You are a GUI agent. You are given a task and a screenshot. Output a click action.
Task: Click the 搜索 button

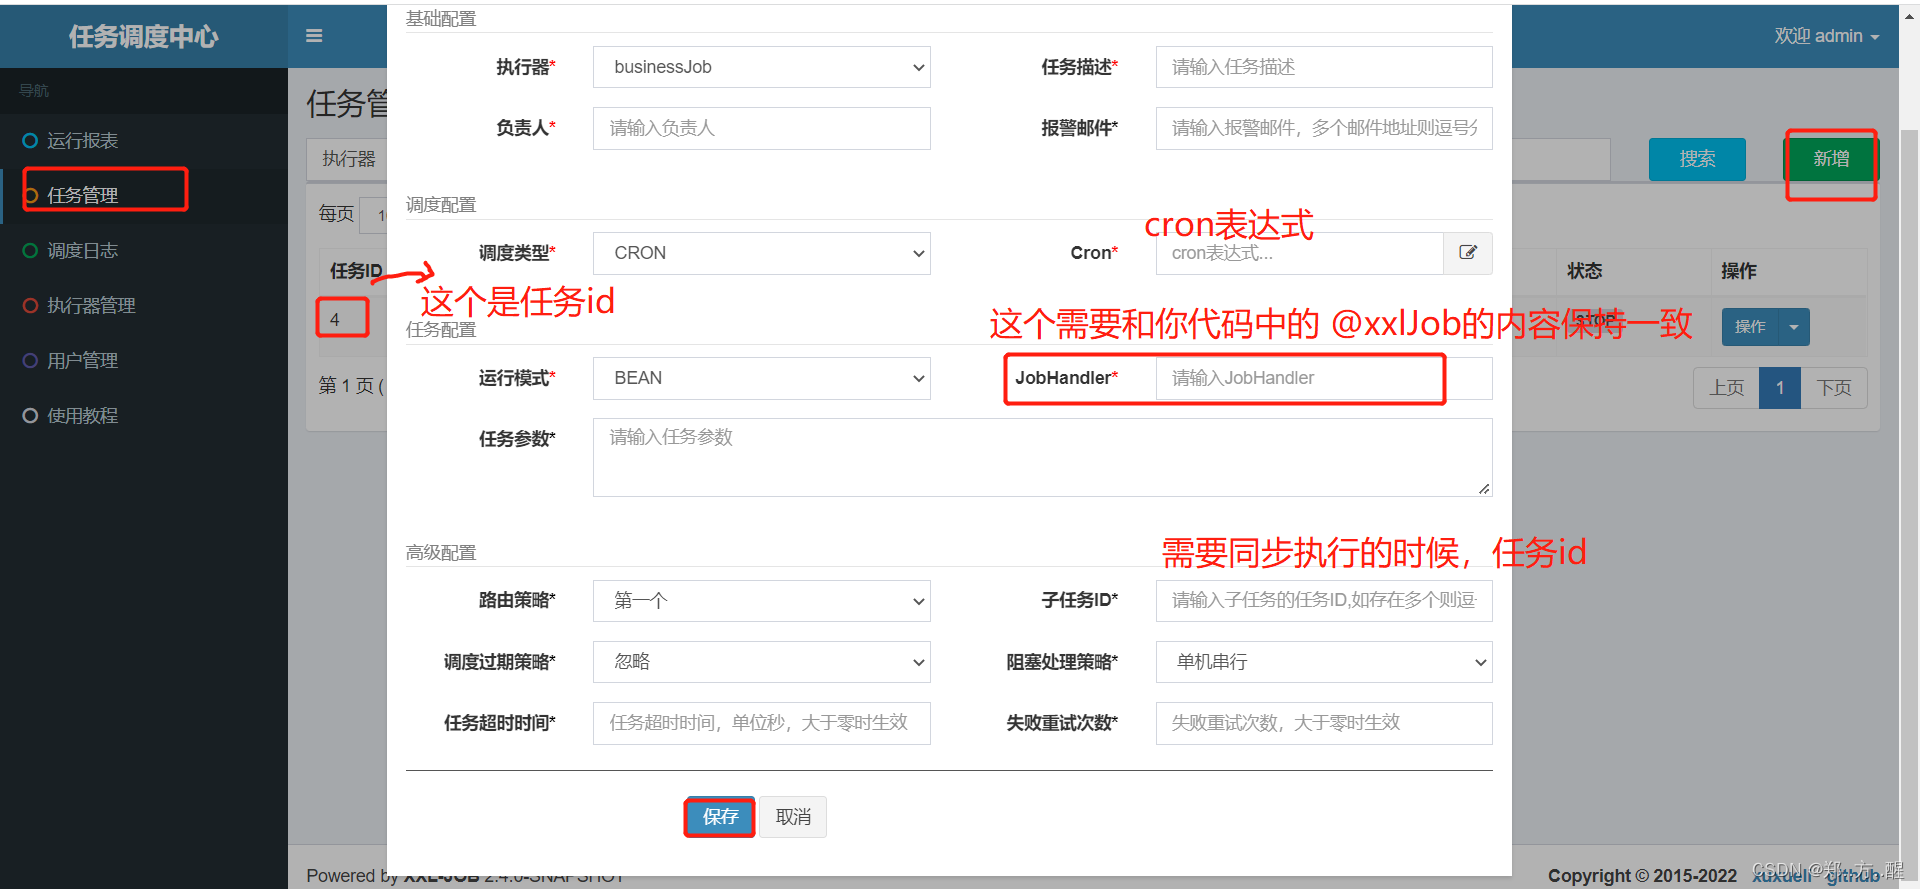1697,159
